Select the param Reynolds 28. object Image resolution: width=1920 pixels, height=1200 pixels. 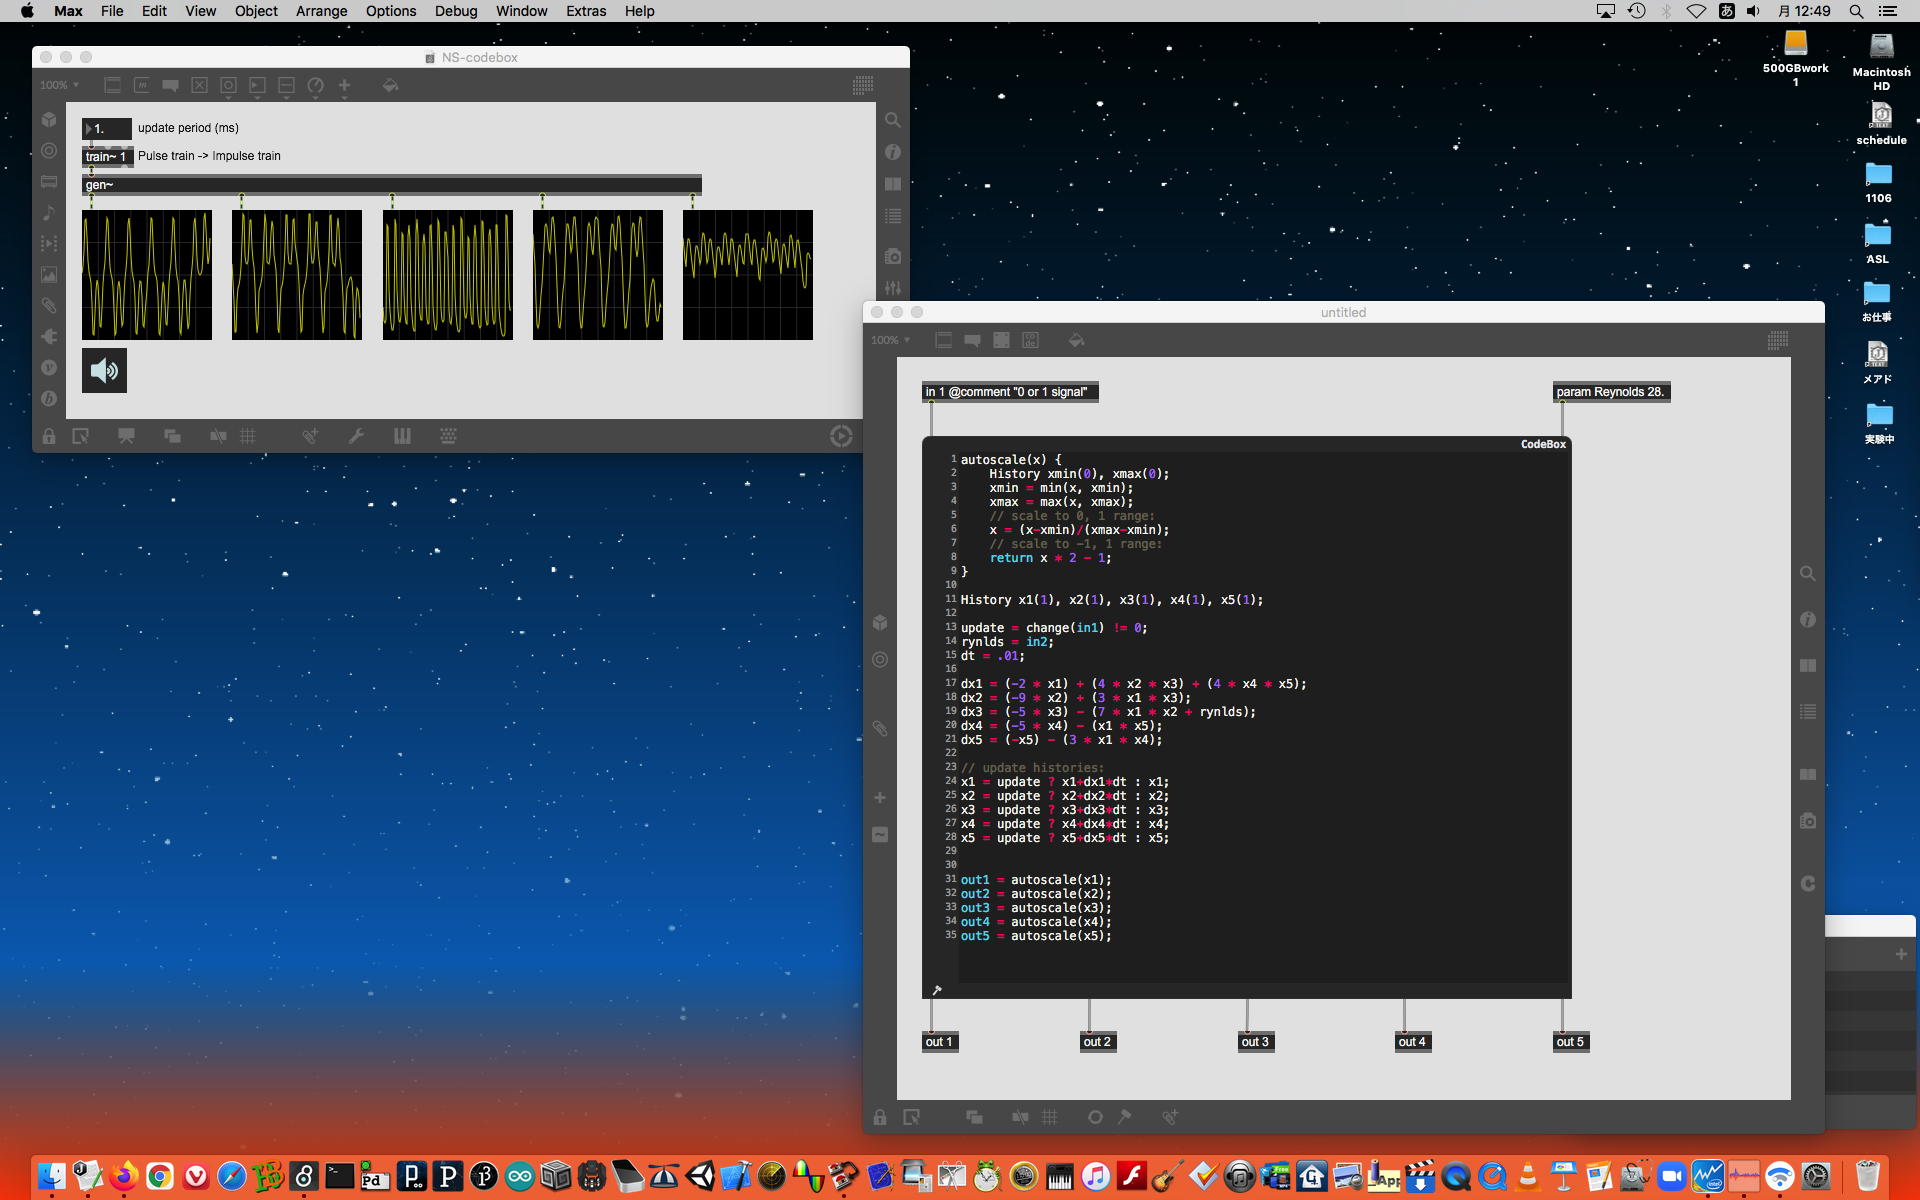(1610, 392)
